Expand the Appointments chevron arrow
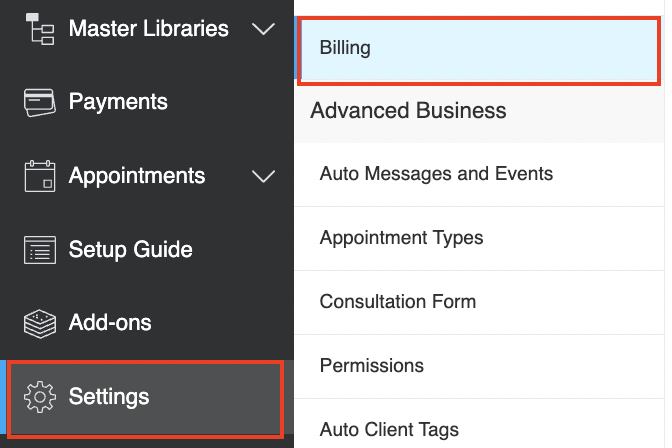The width and height of the screenshot is (672, 448). (x=263, y=176)
